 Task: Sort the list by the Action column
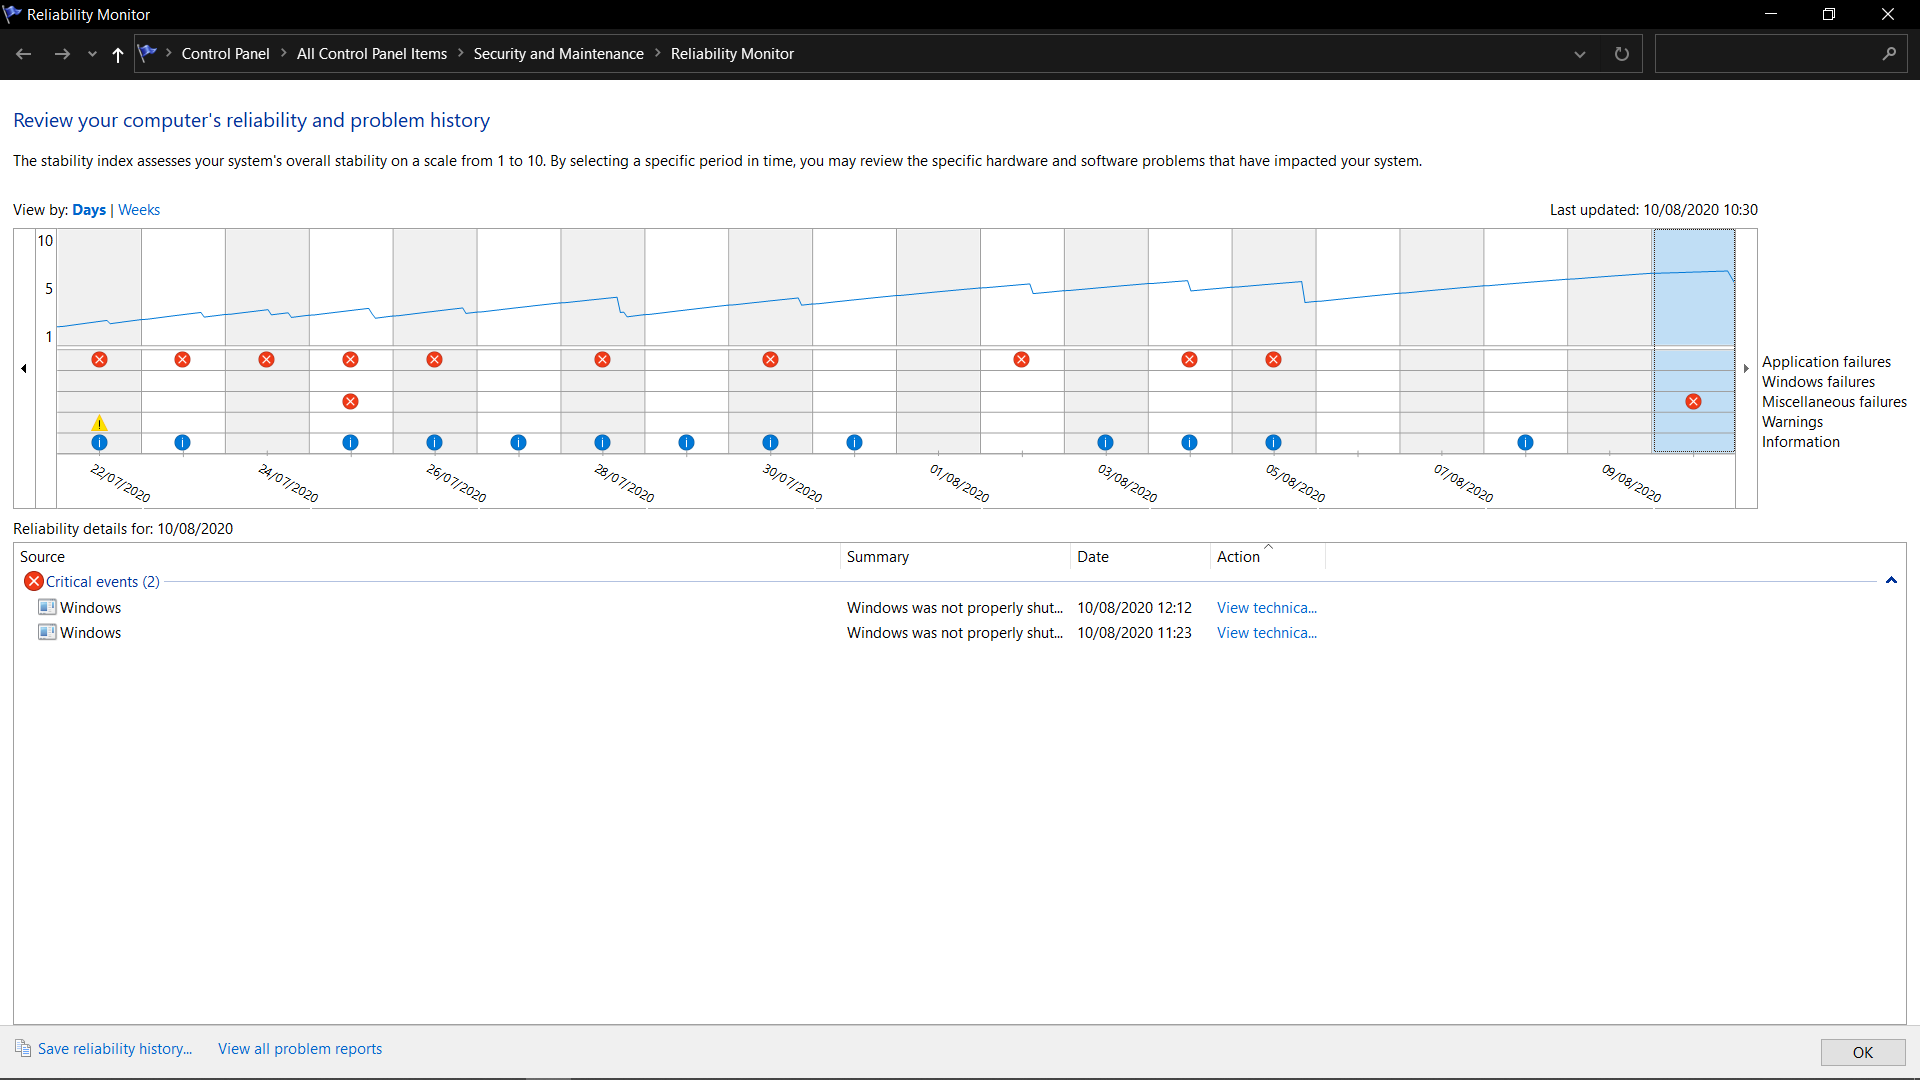[x=1268, y=557]
